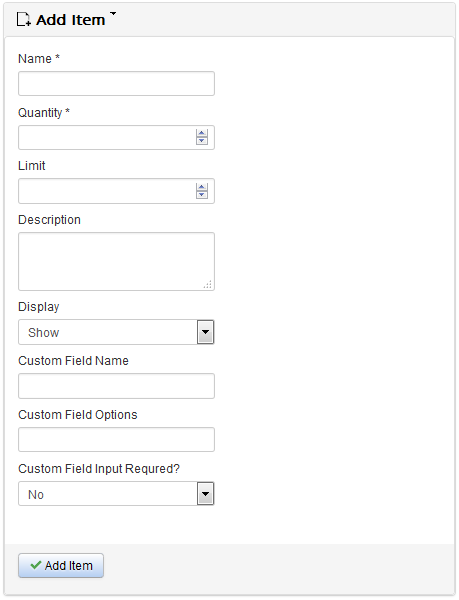Screen dimensions: 459x600
Task: Decrease Quantity with the down spinner arrow
Action: pyautogui.click(x=202, y=141)
